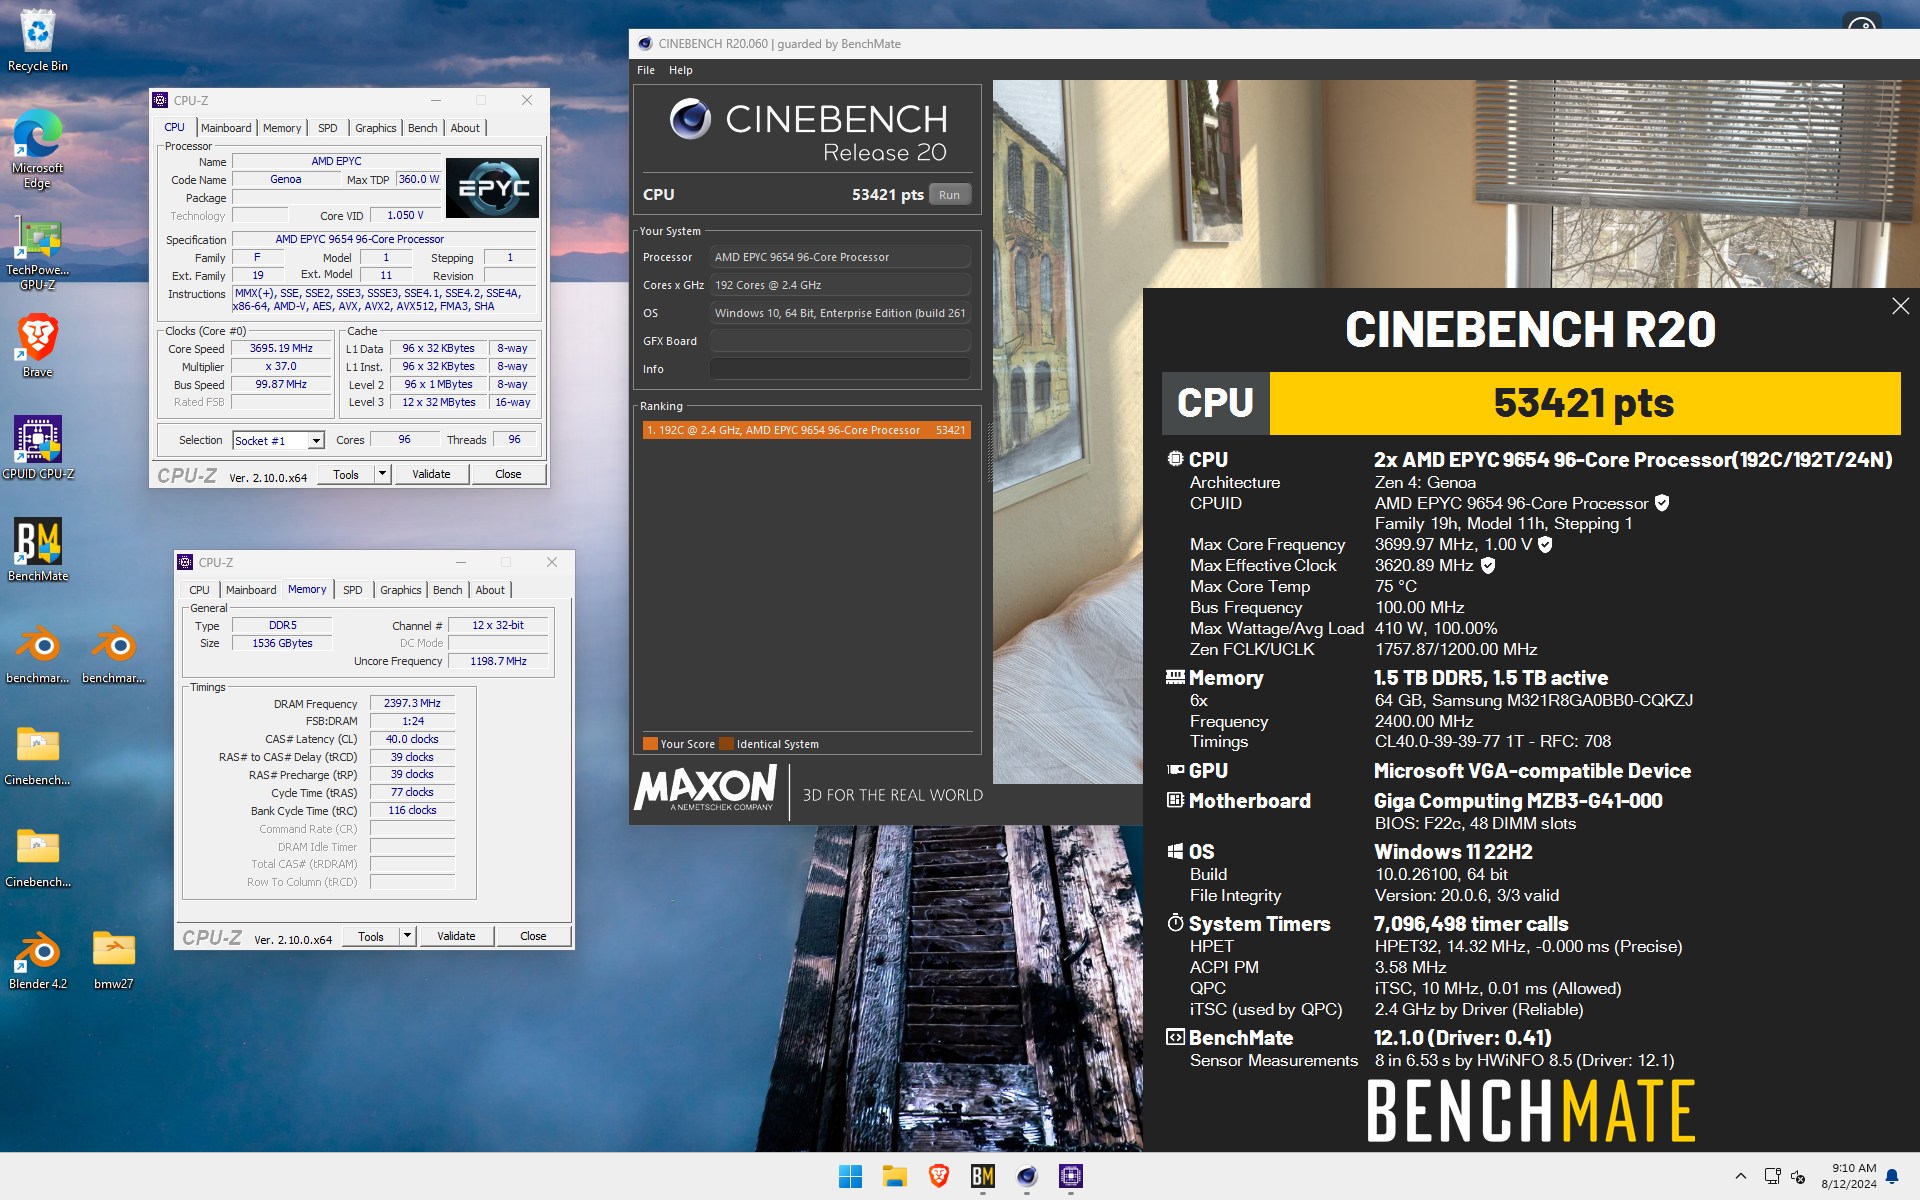Open Graphics tab in top CPU-Z window
This screenshot has height=1200, width=1920.
(x=376, y=128)
